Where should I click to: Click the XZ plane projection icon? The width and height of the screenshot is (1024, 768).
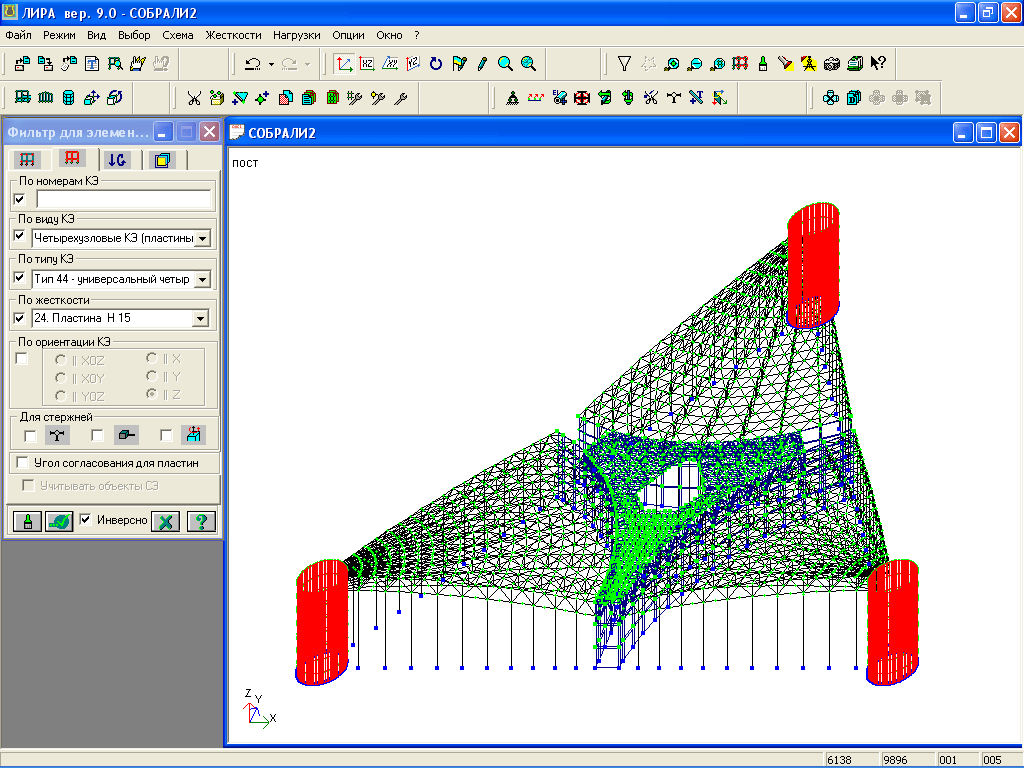click(x=367, y=64)
